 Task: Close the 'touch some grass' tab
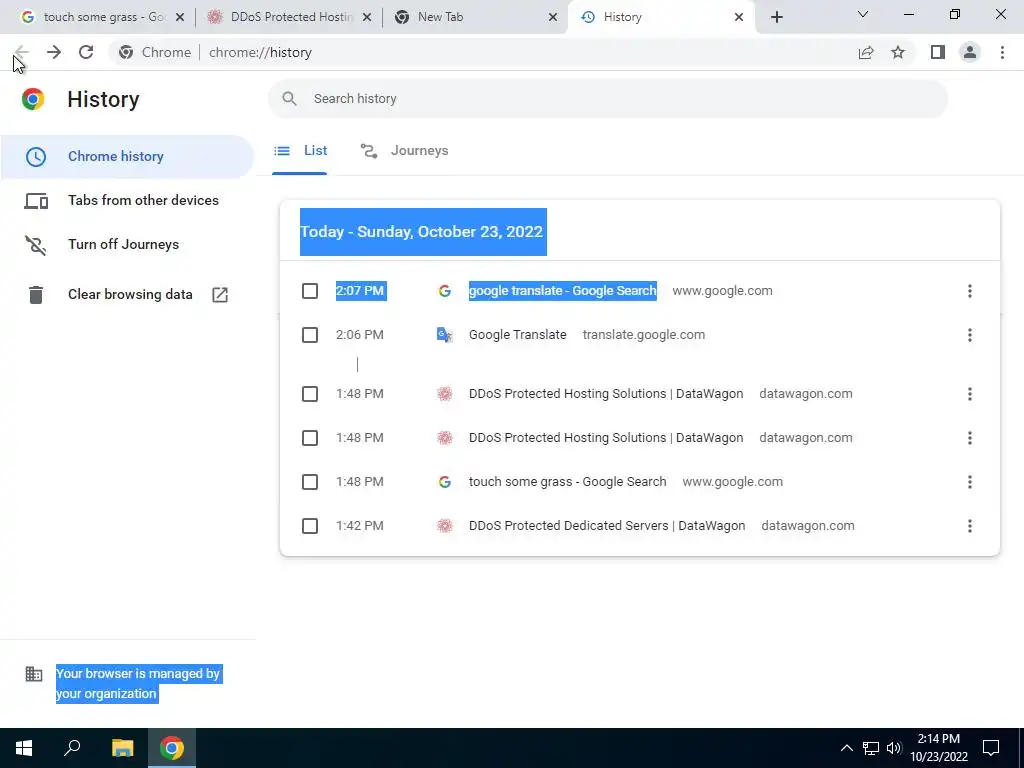tap(180, 17)
